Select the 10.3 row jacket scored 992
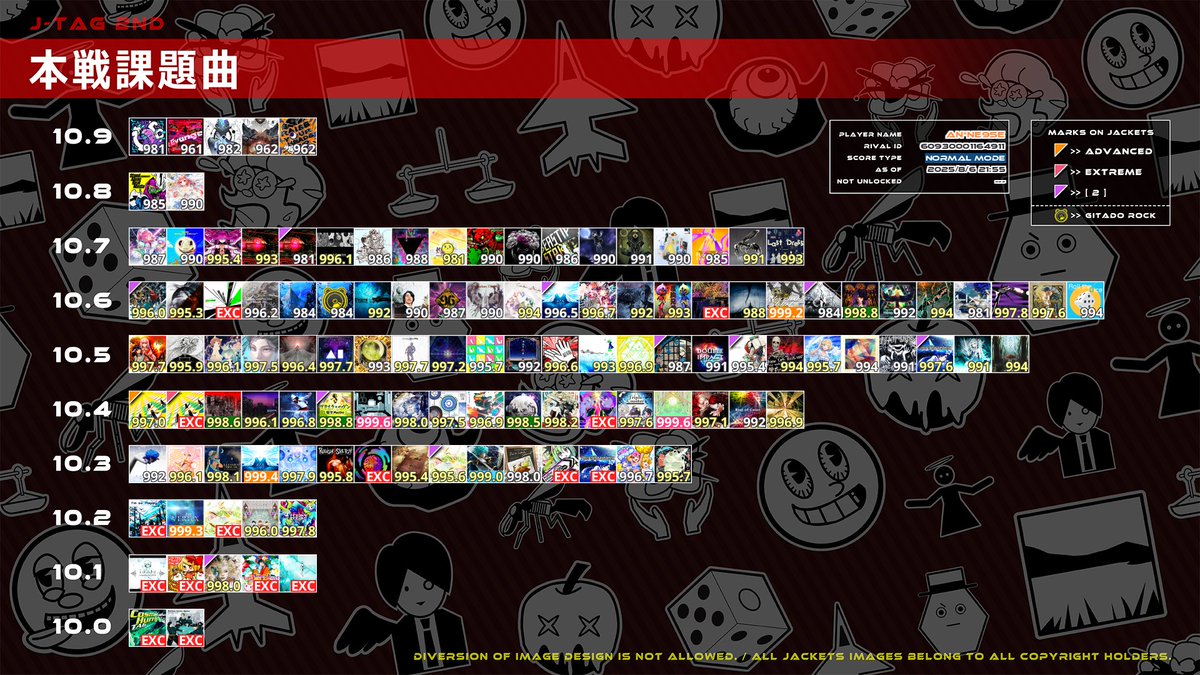The width and height of the screenshot is (1200, 675). tap(148, 464)
